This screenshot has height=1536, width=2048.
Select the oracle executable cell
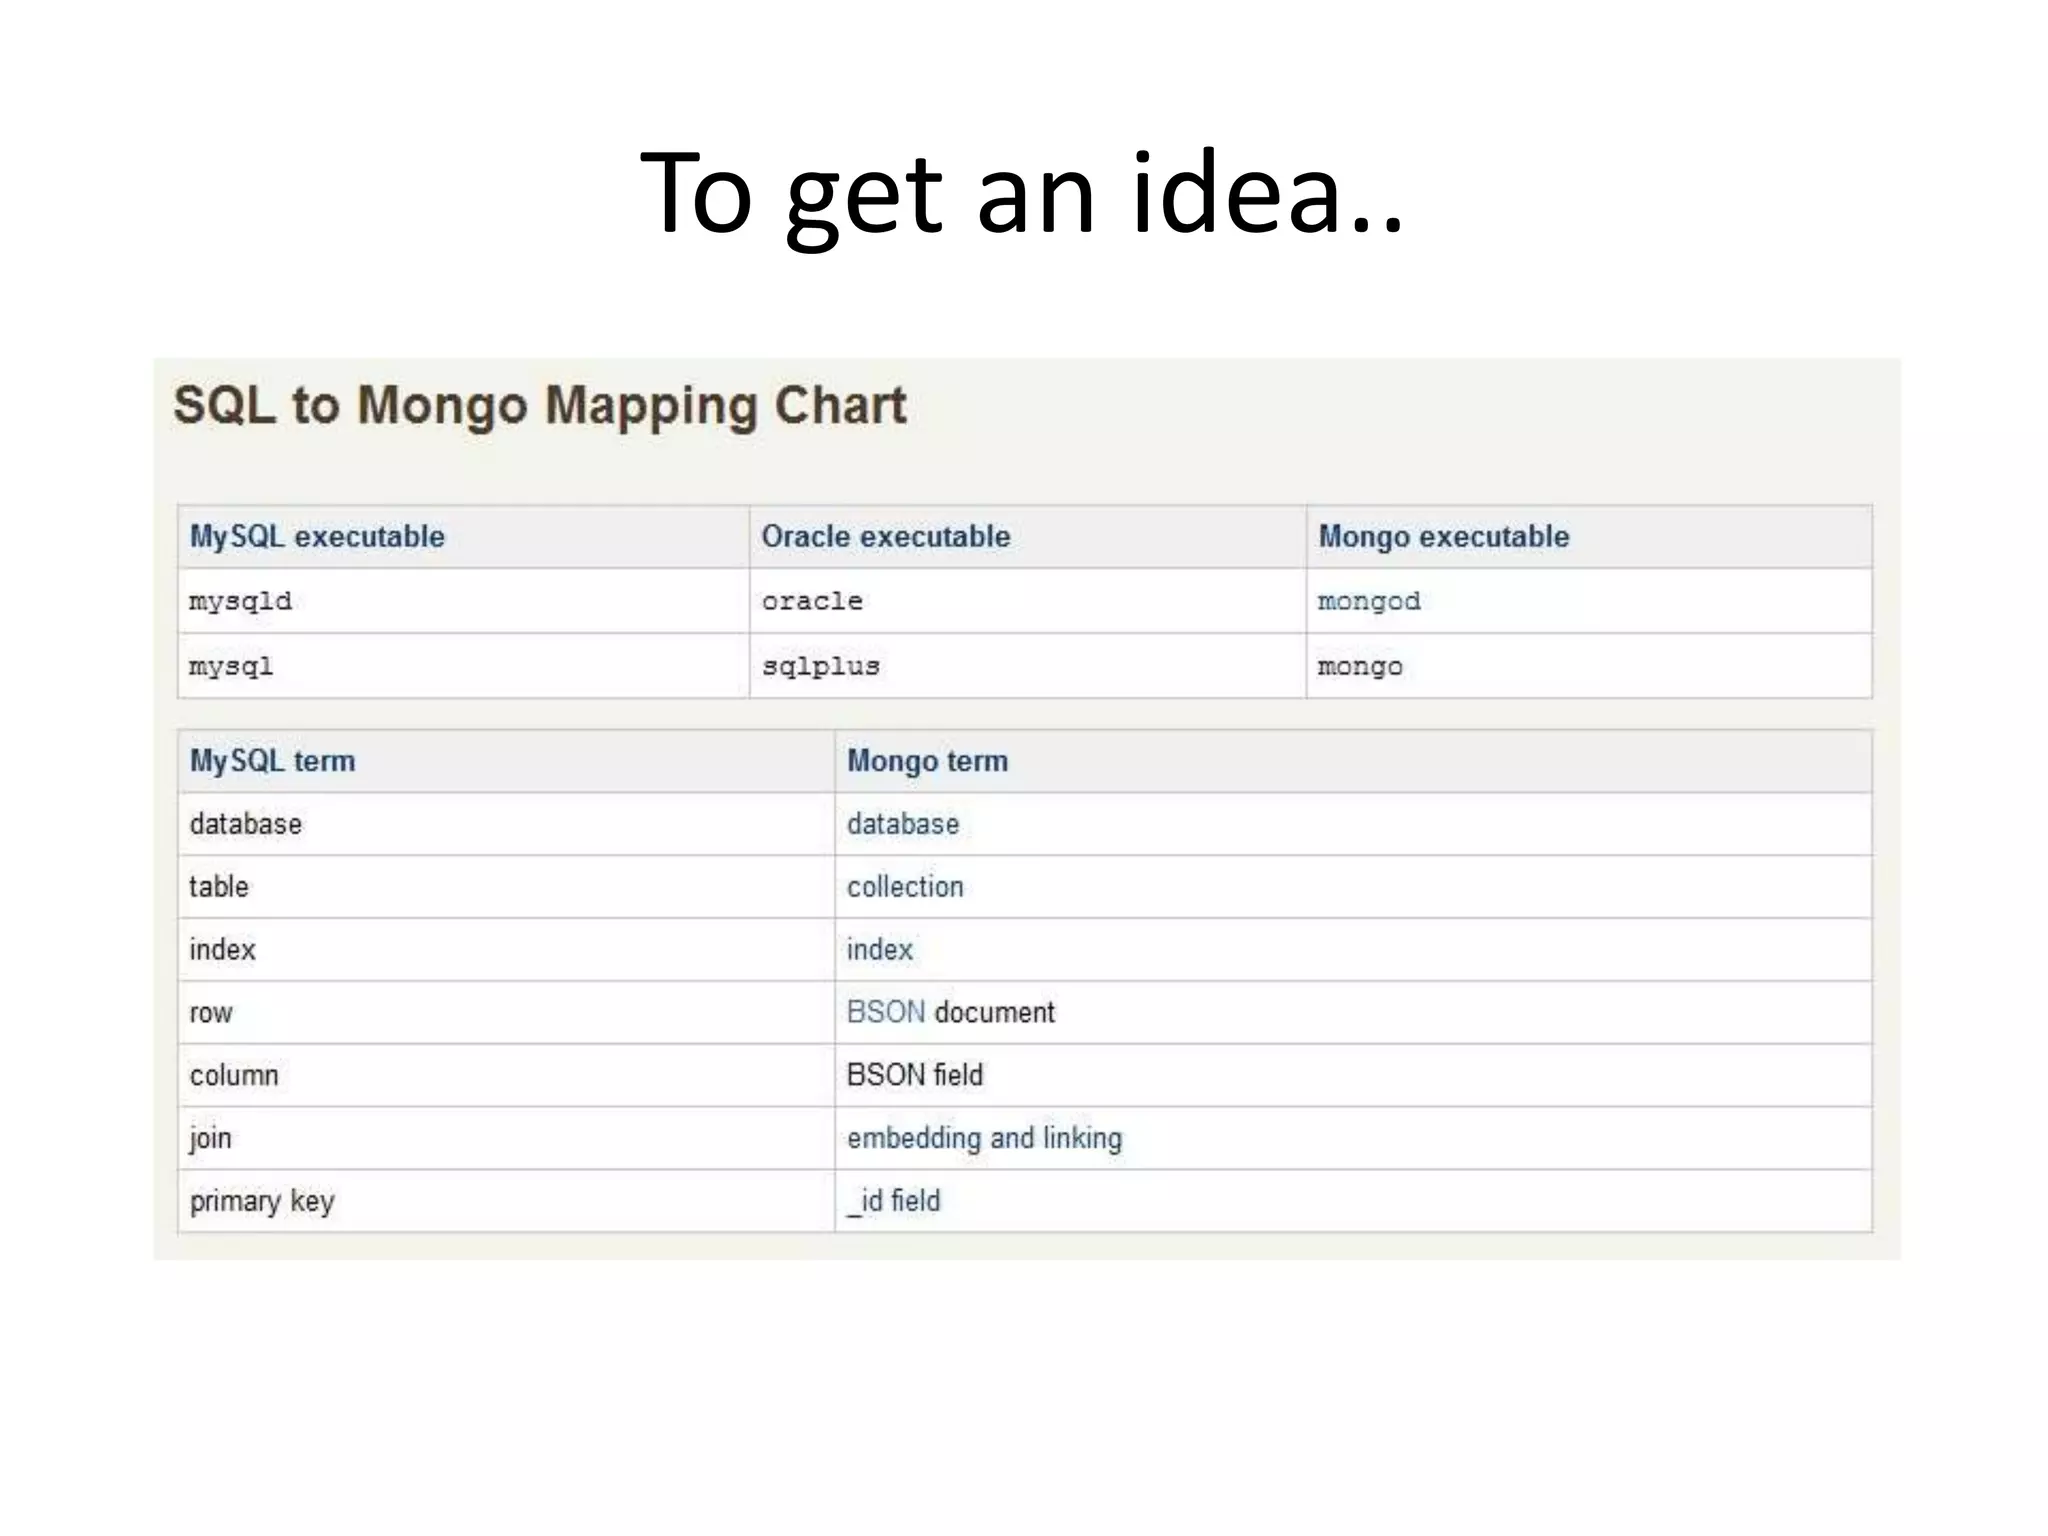[811, 601]
